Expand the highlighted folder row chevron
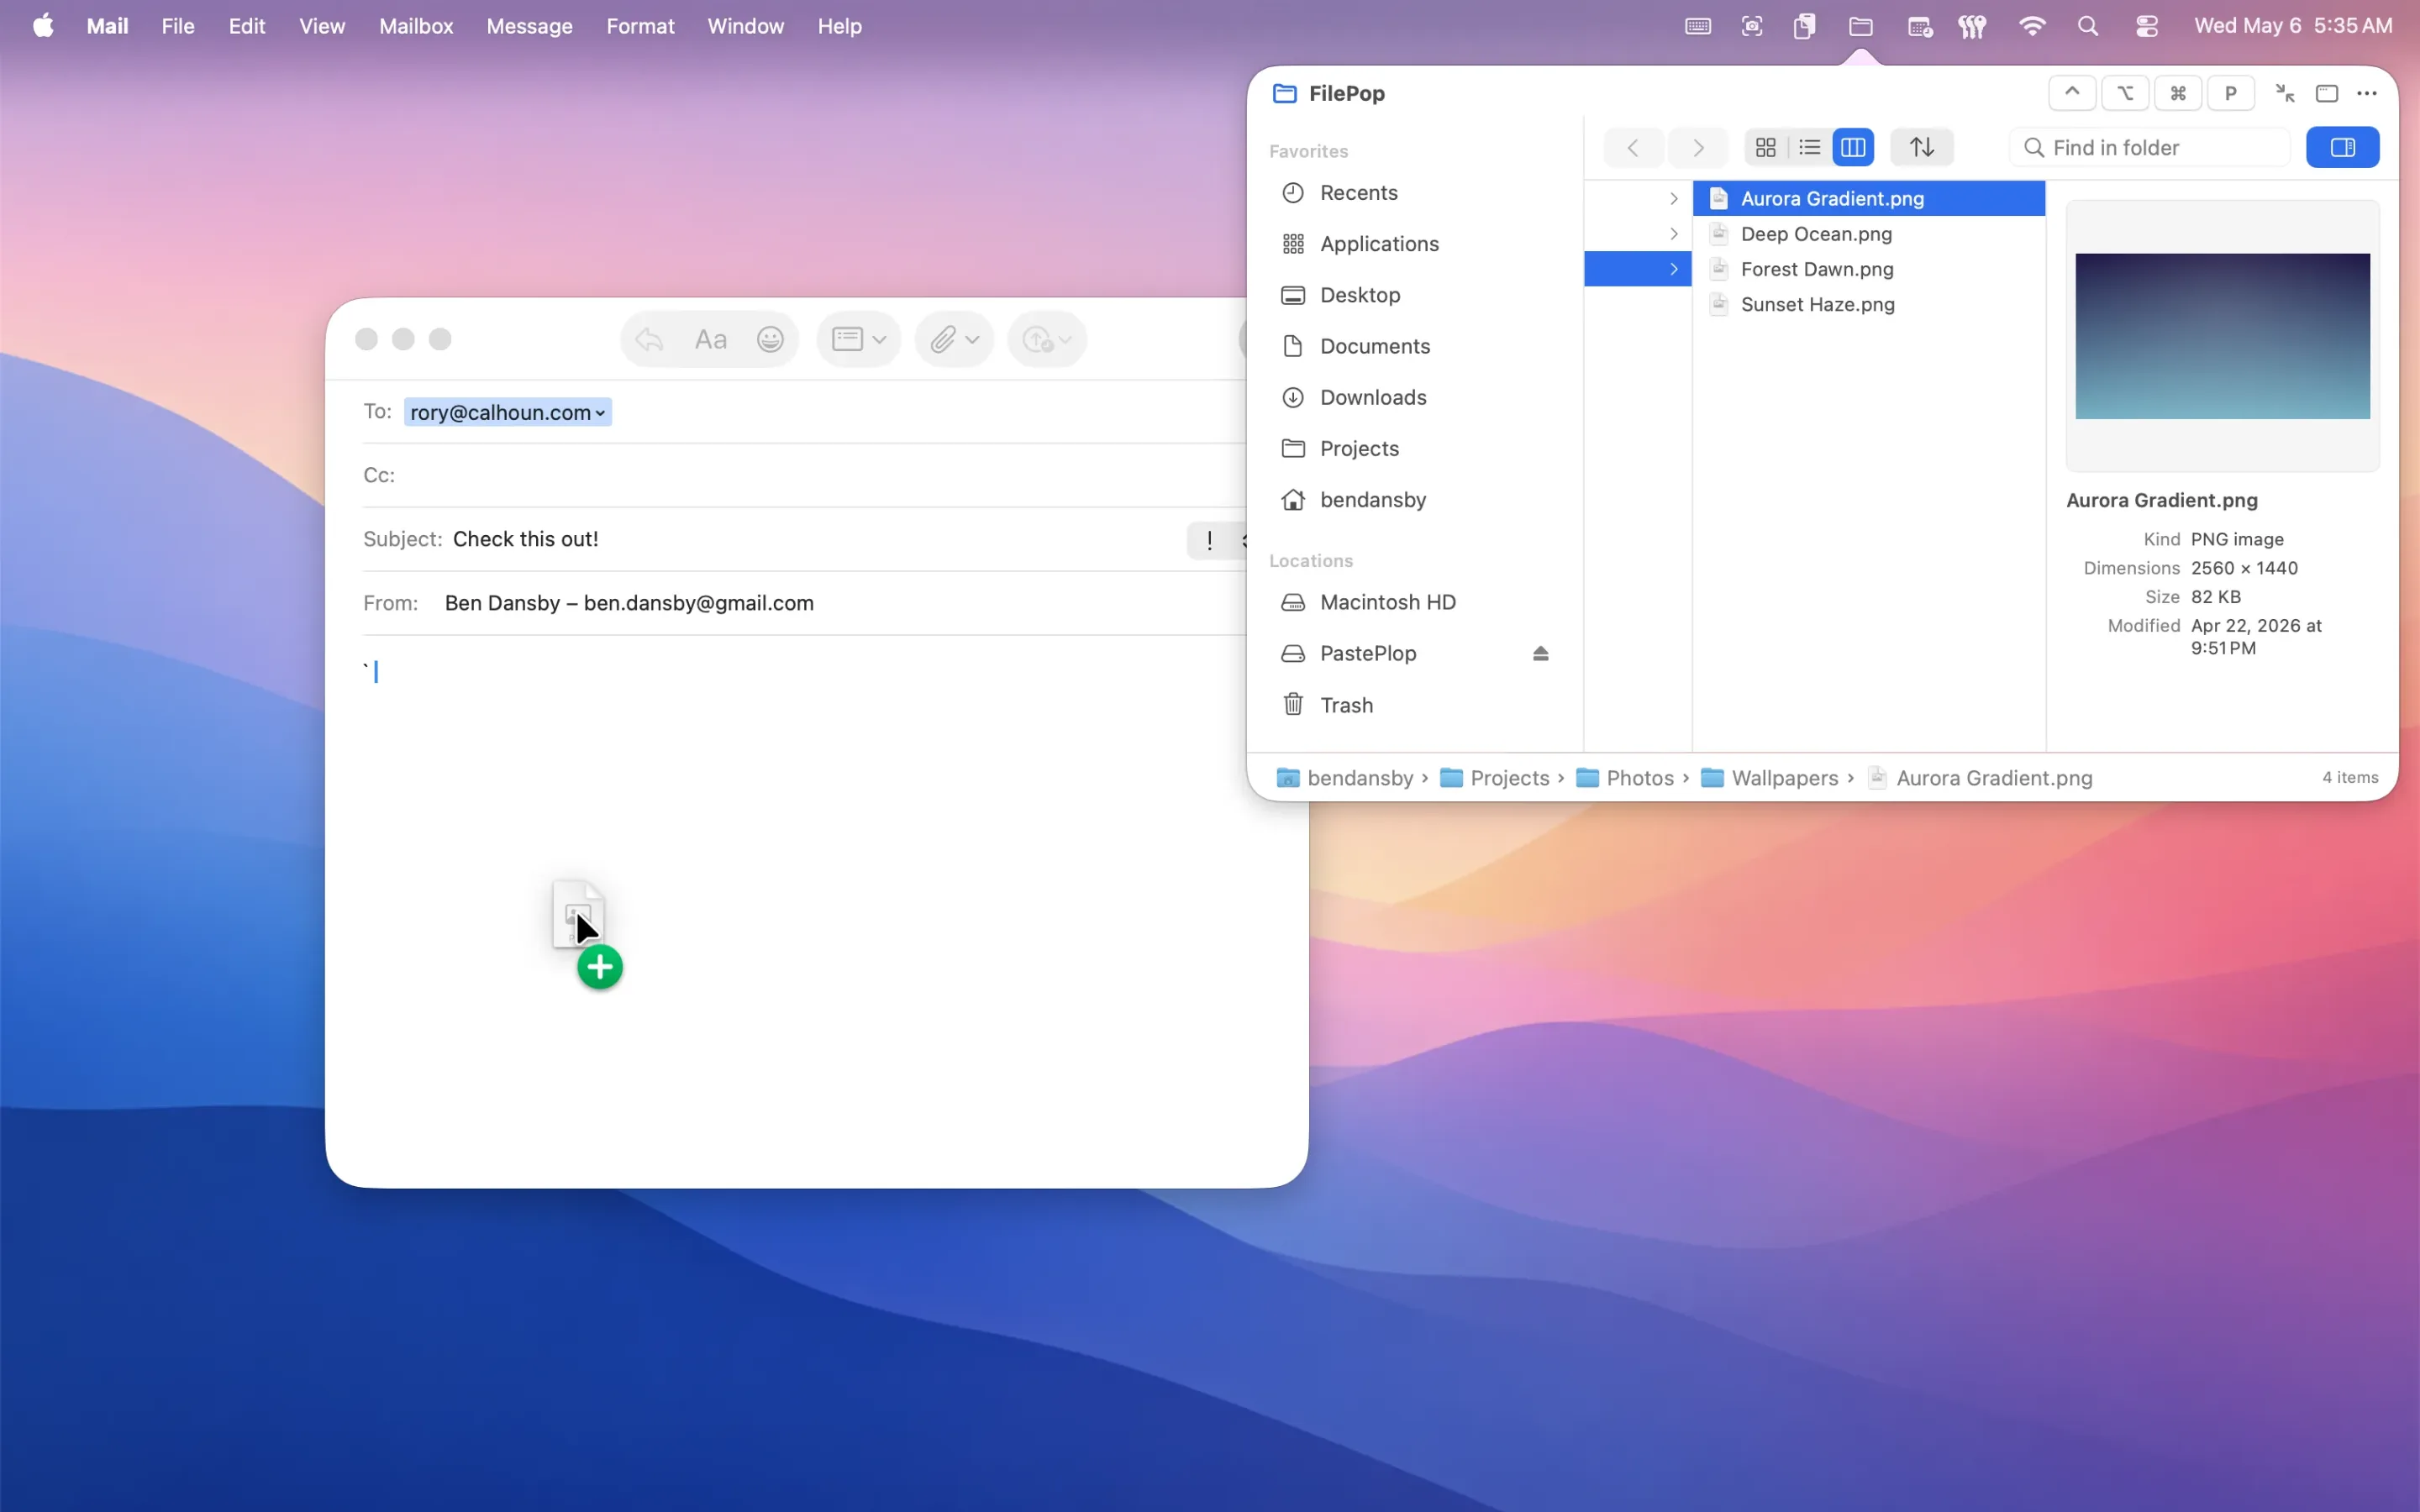 (x=1673, y=269)
